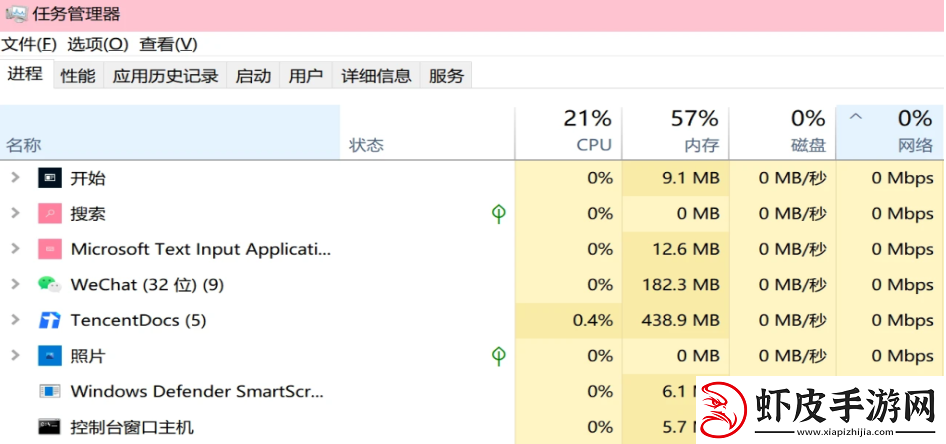Sort processes by CPU column header
The height and width of the screenshot is (444, 946).
(x=568, y=133)
